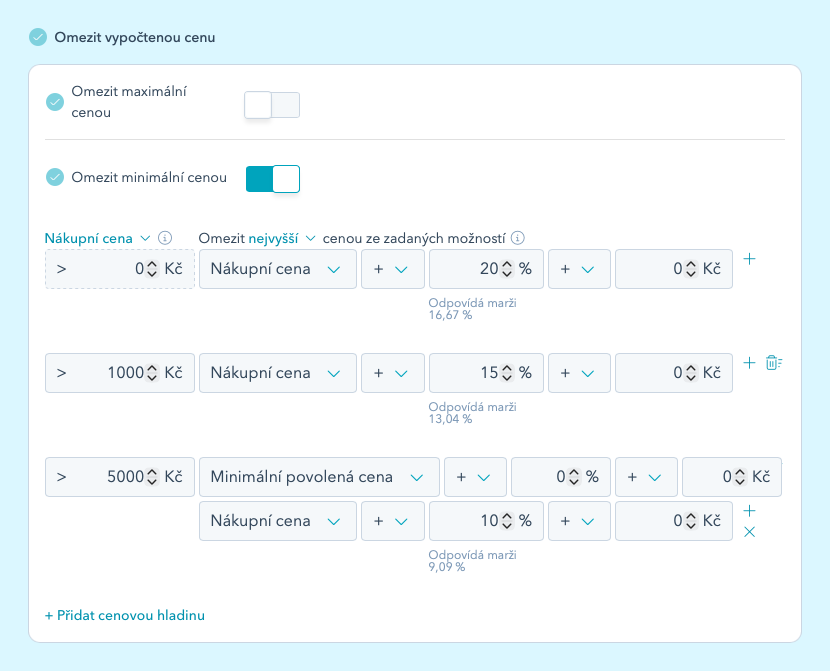
Task: Click the '16,67 %' margin value text
Action: pyautogui.click(x=450, y=315)
